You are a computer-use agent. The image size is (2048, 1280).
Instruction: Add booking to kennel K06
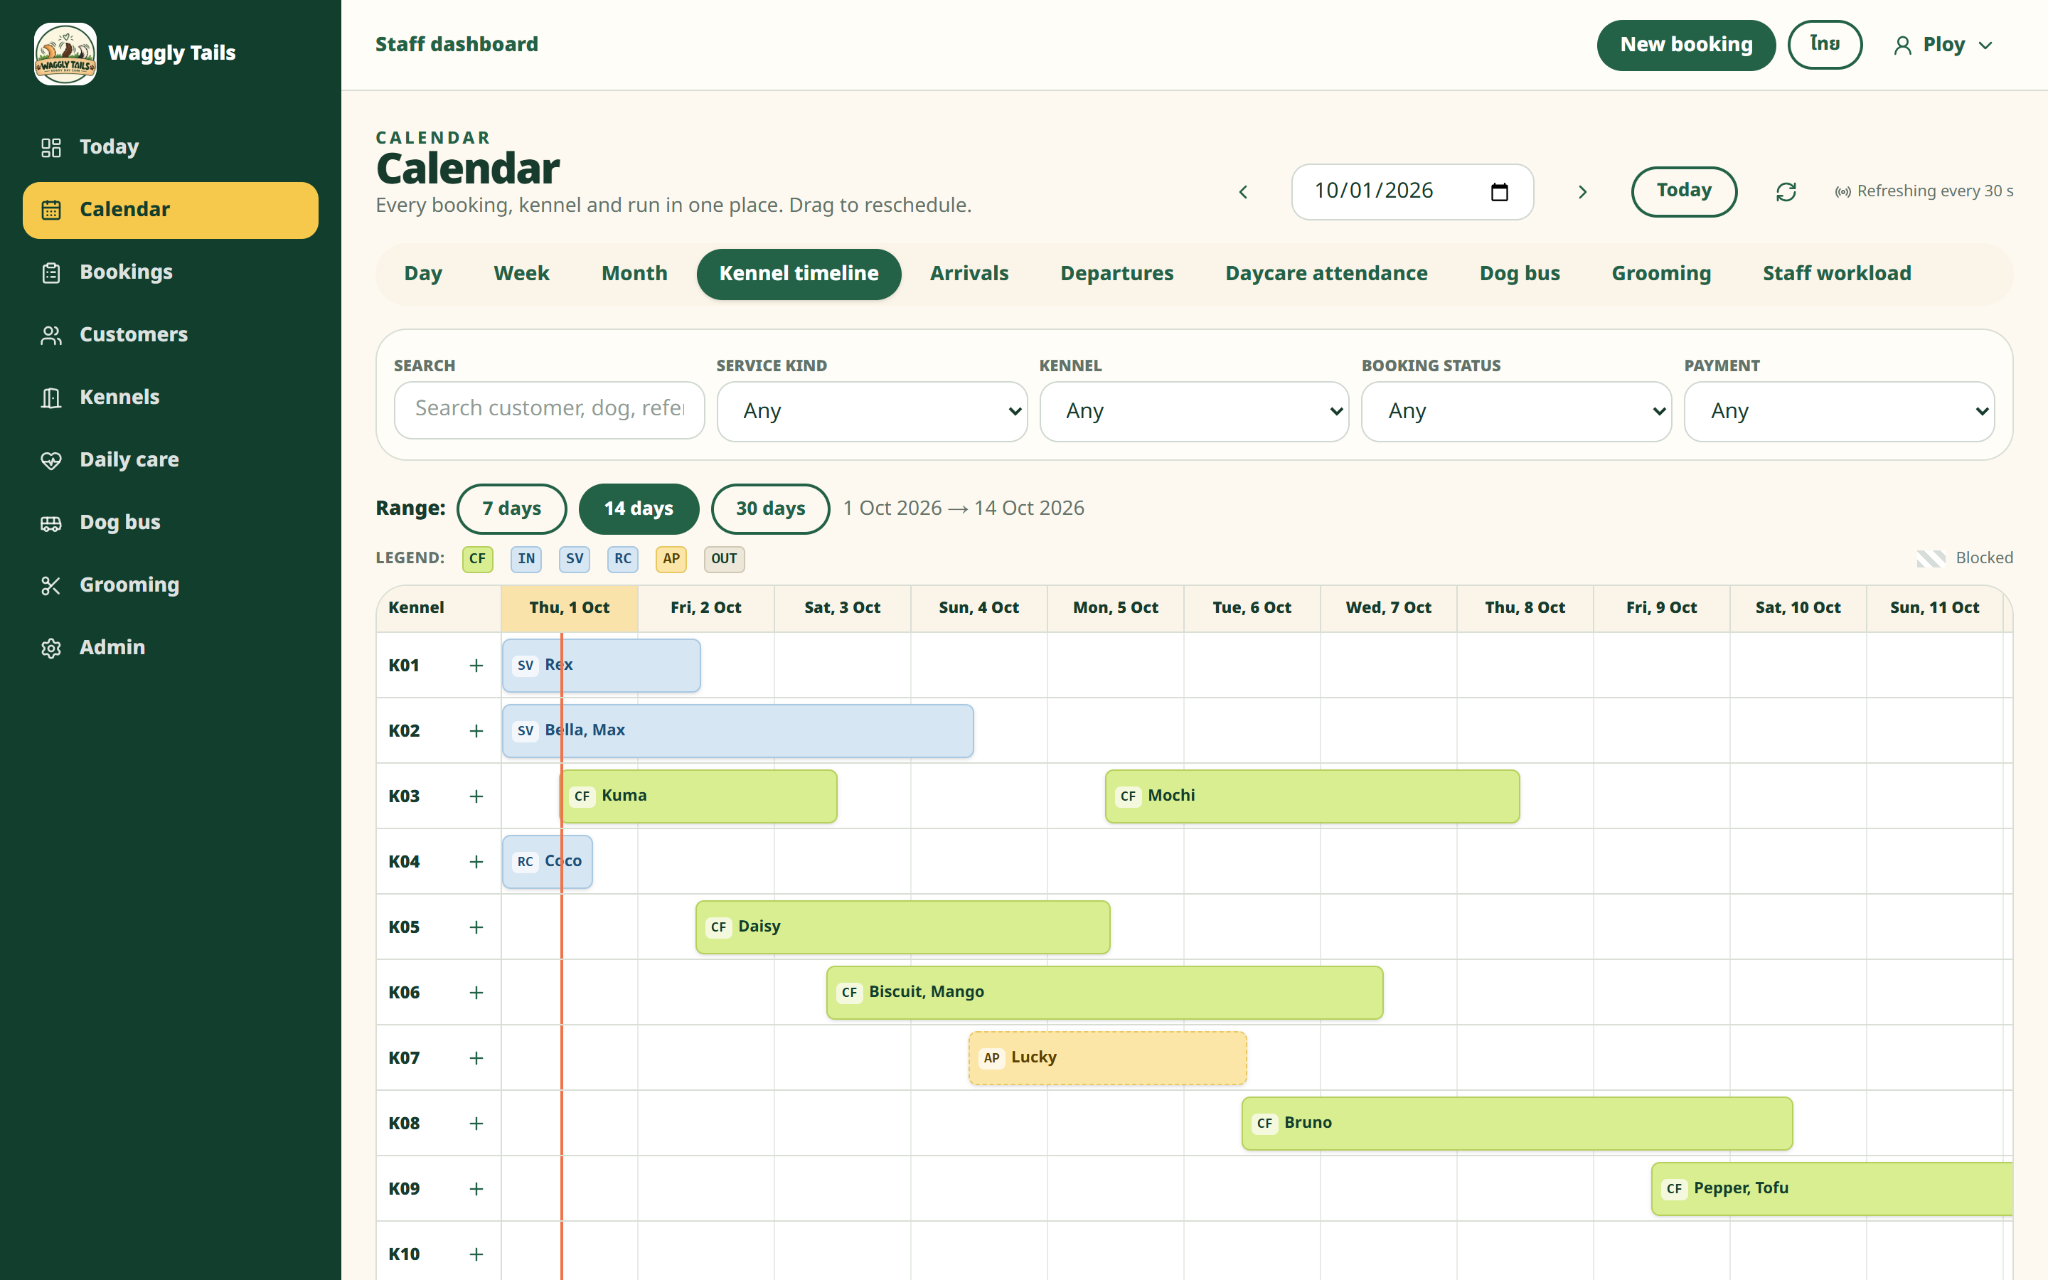pos(476,993)
